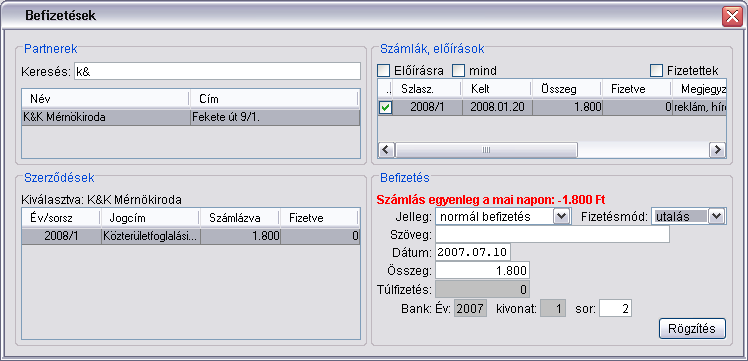Viewport: 748px width, 361px height.
Task: Click the 1.800 Számlázva cell in contracts
Action: click(240, 237)
